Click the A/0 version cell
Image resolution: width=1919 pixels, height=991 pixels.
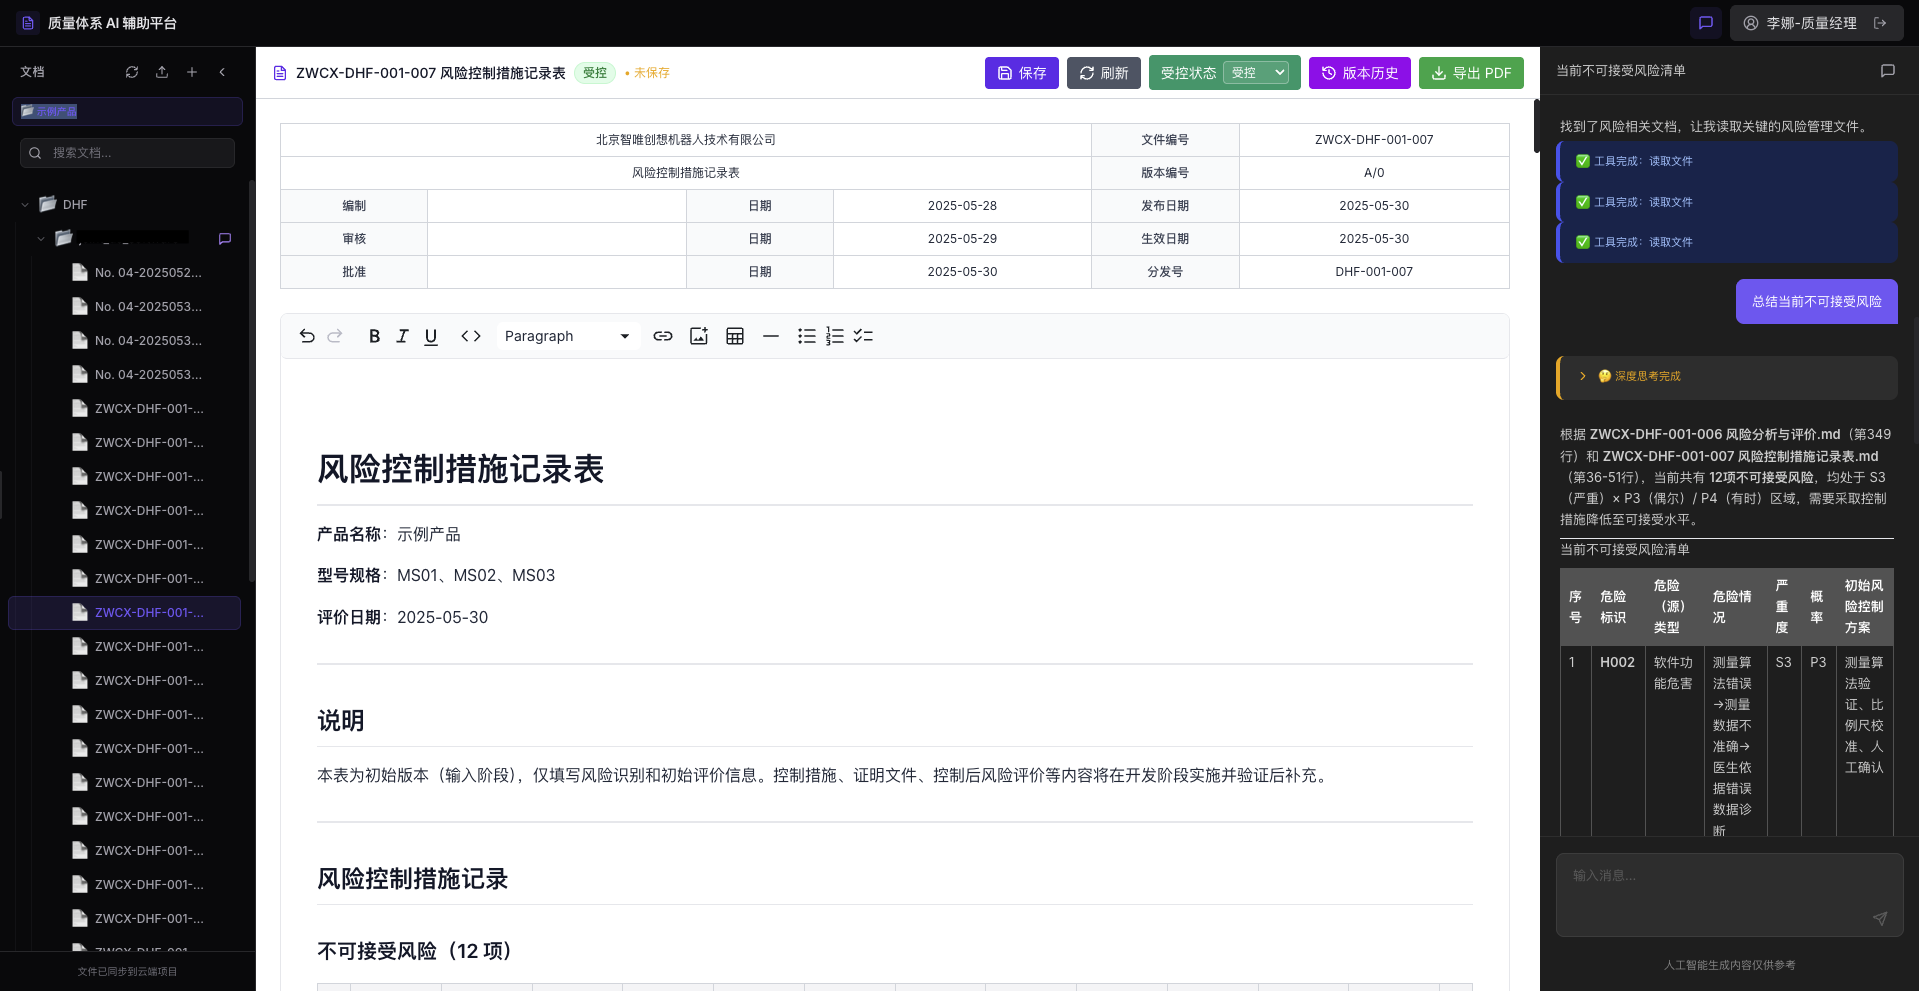pyautogui.click(x=1374, y=173)
